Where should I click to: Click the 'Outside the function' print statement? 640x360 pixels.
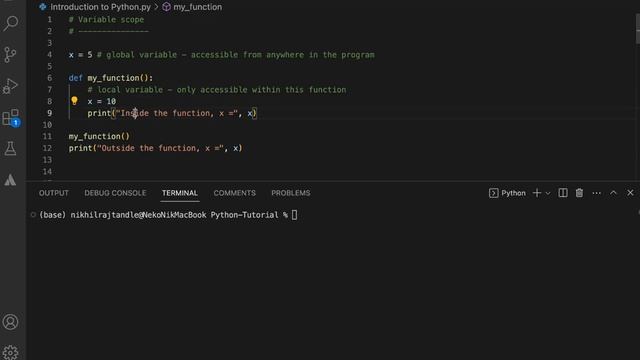(156, 148)
